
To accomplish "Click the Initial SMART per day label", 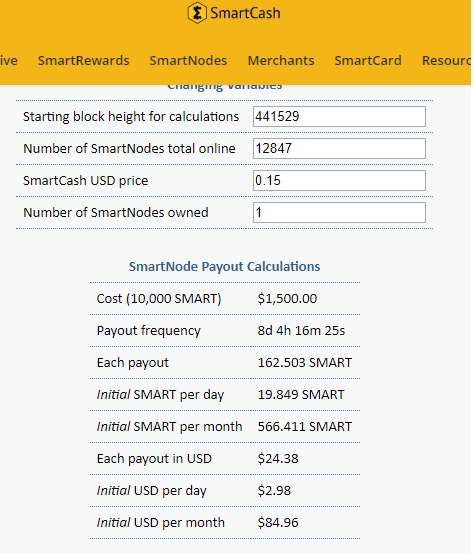I will click(160, 395).
